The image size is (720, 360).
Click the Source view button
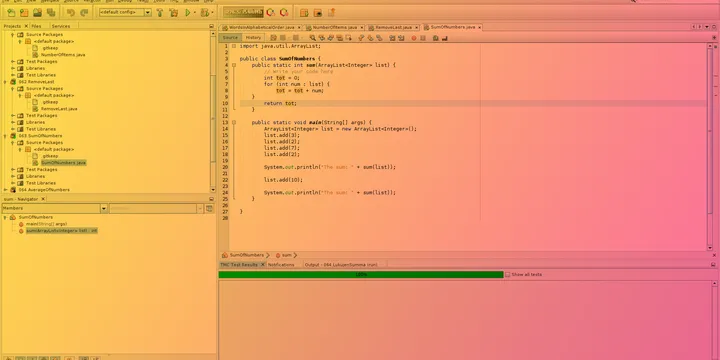(x=230, y=38)
